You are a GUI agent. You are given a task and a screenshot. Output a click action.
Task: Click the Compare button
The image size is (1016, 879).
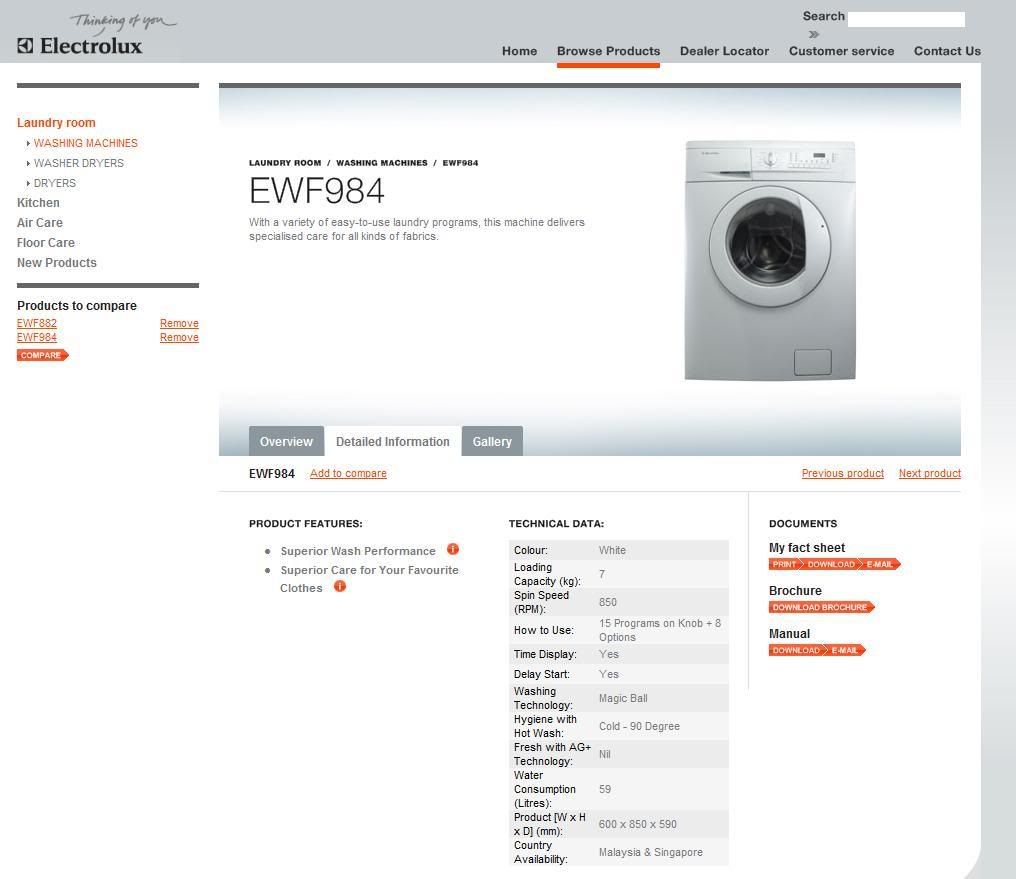click(x=43, y=355)
